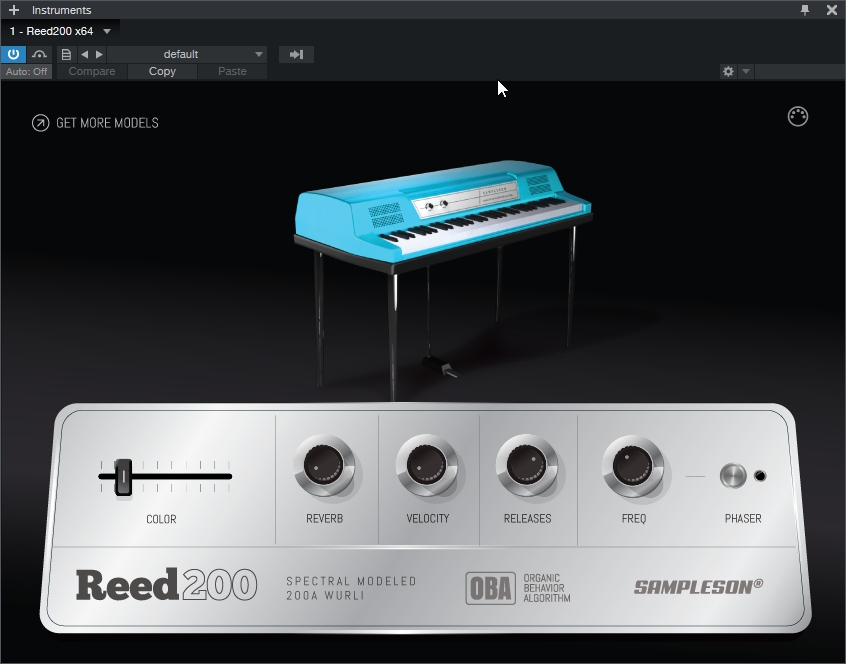This screenshot has height=664, width=846.
Task: Expand the dropdown arrow beside the gear
Action: pos(746,72)
